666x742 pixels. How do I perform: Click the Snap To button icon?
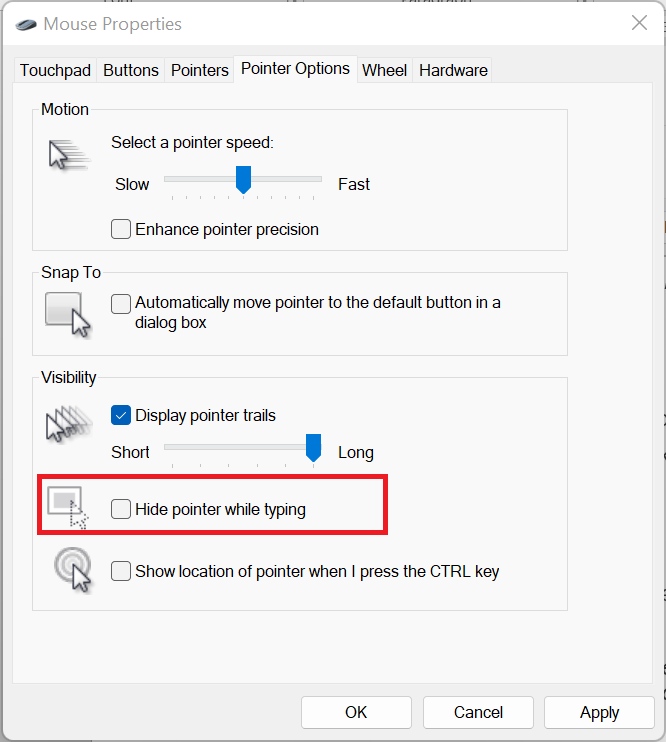[x=68, y=312]
